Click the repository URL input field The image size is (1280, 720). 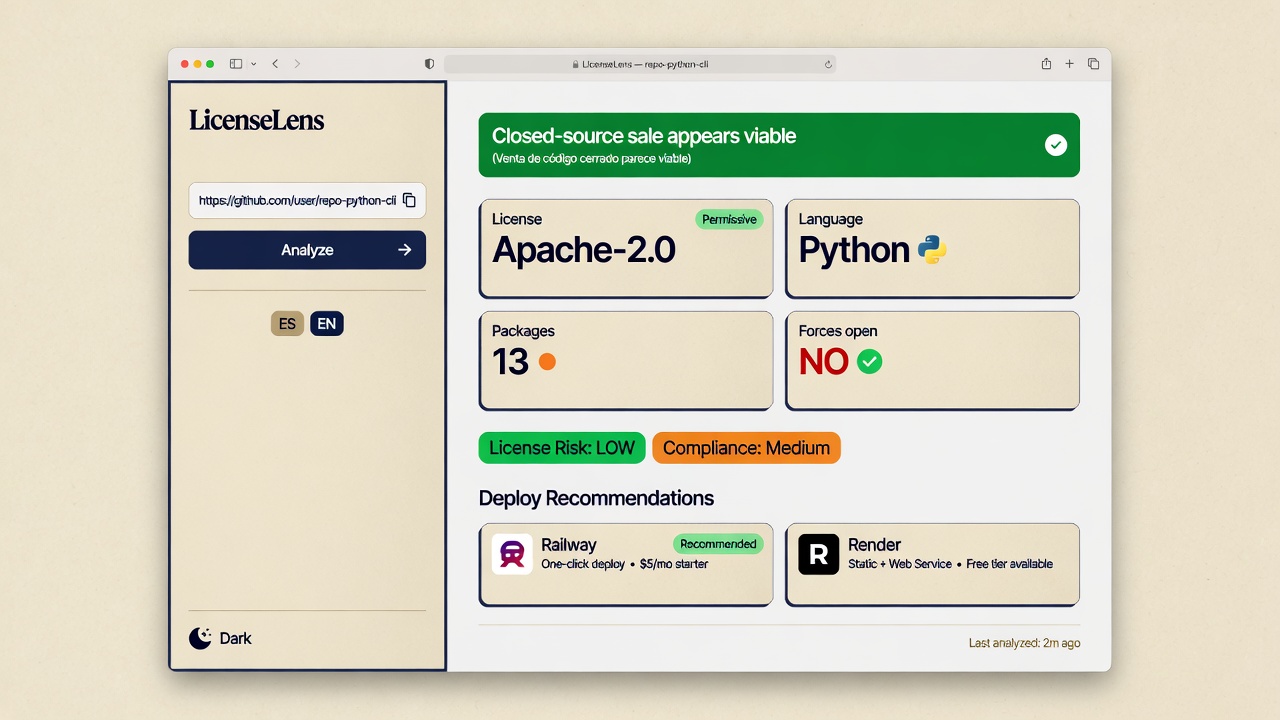point(307,200)
